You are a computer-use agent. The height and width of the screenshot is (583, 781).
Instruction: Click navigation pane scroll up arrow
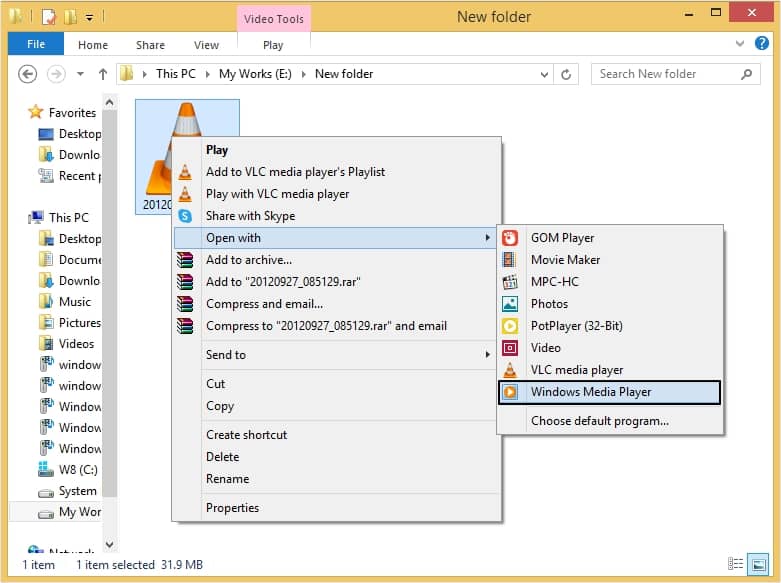click(x=110, y=103)
